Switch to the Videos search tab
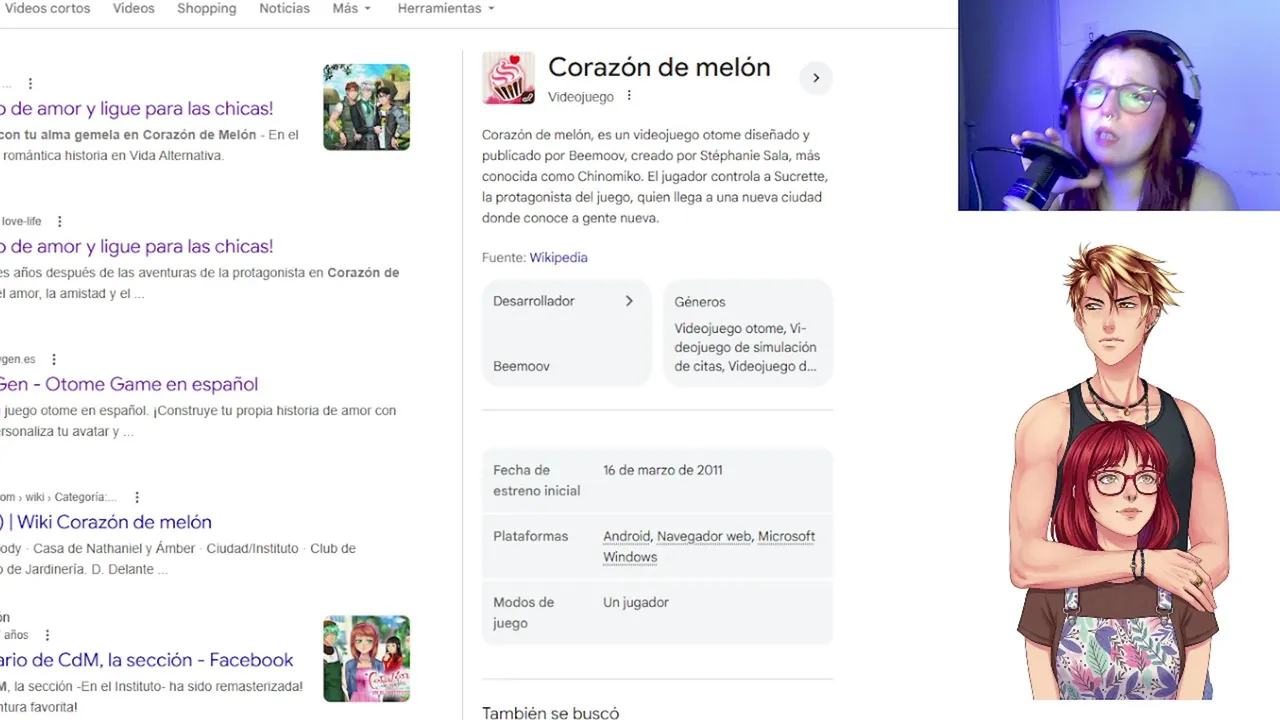Image resolution: width=1280 pixels, height=720 pixels. pos(134,8)
